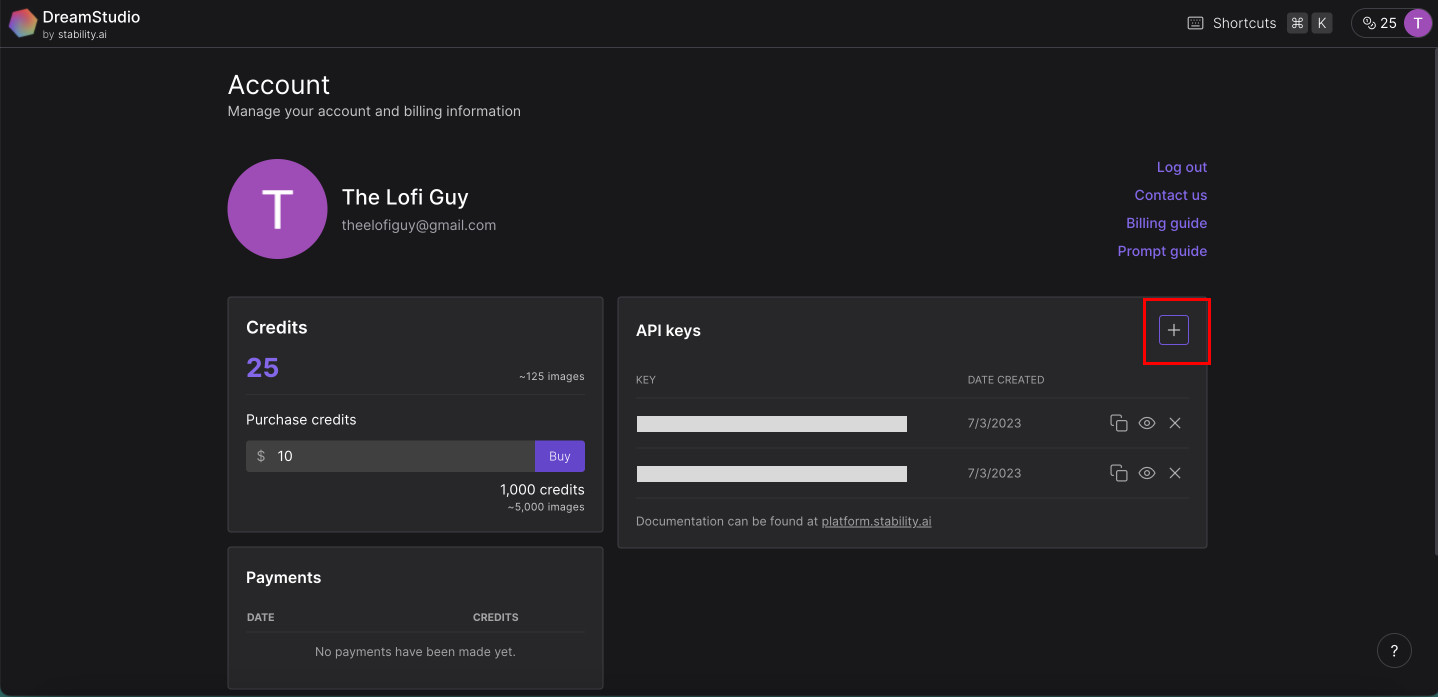Image resolution: width=1438 pixels, height=697 pixels.
Task: Copy the second API key
Action: [1119, 473]
